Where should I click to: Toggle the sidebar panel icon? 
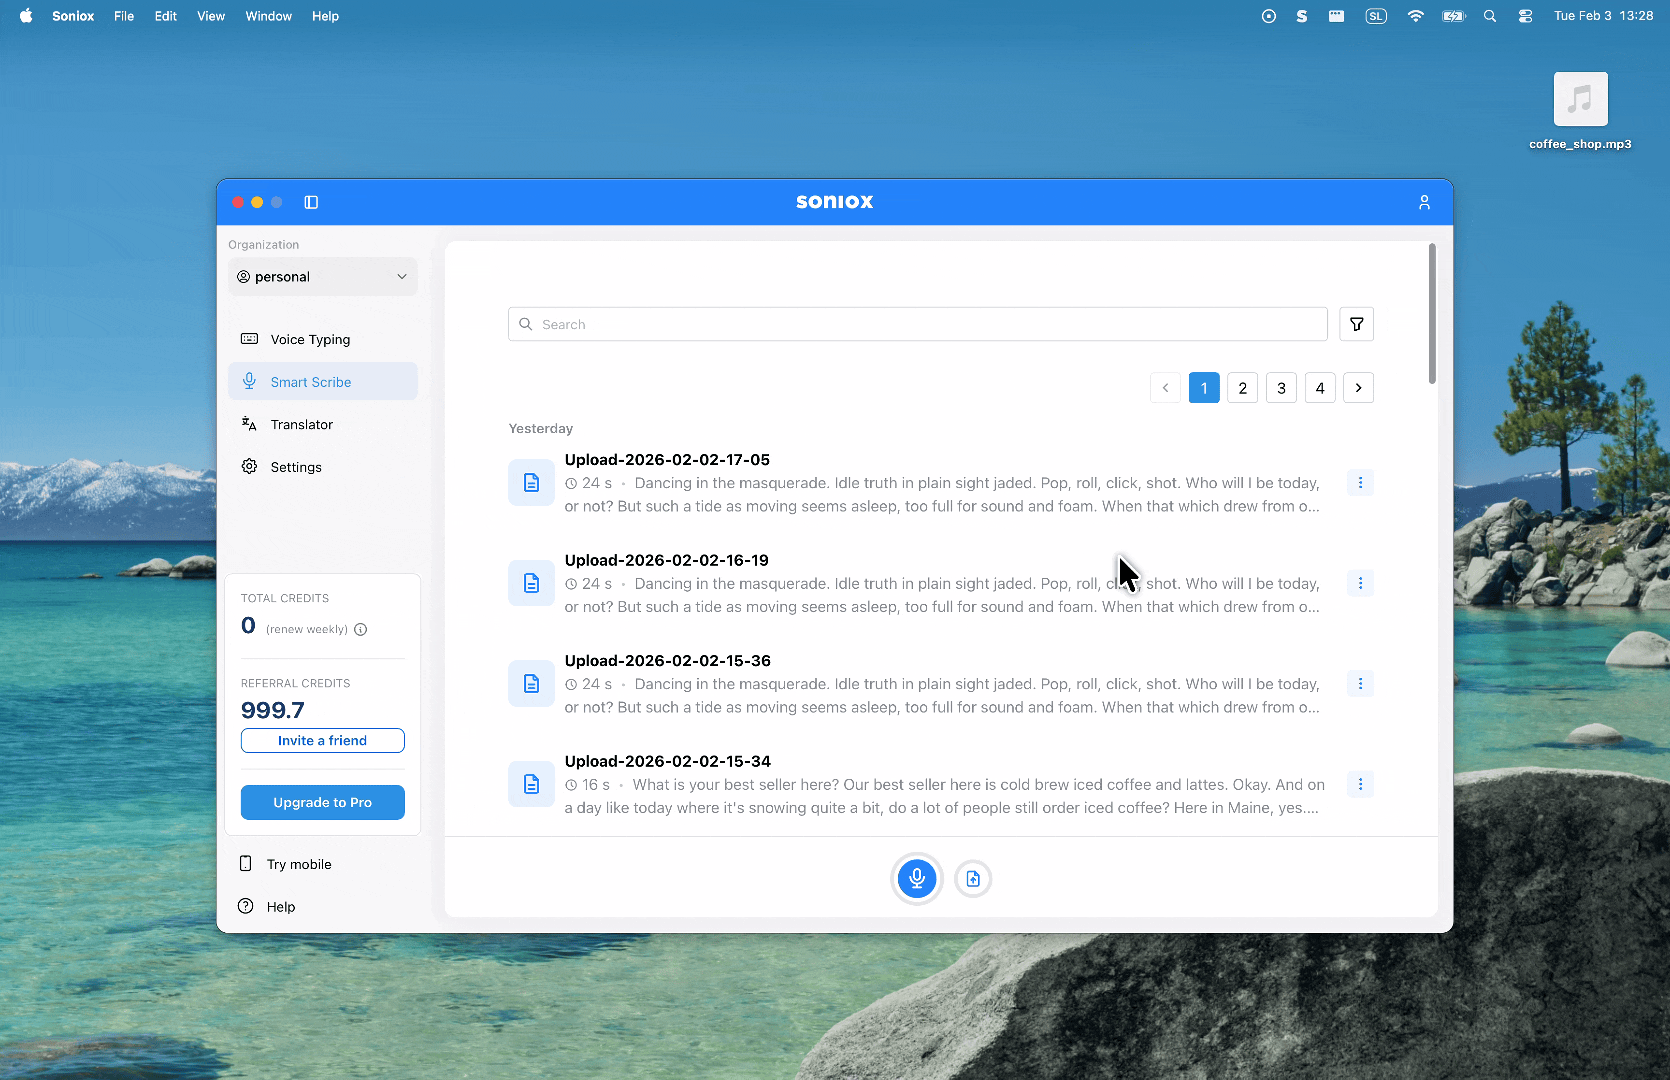click(x=311, y=202)
